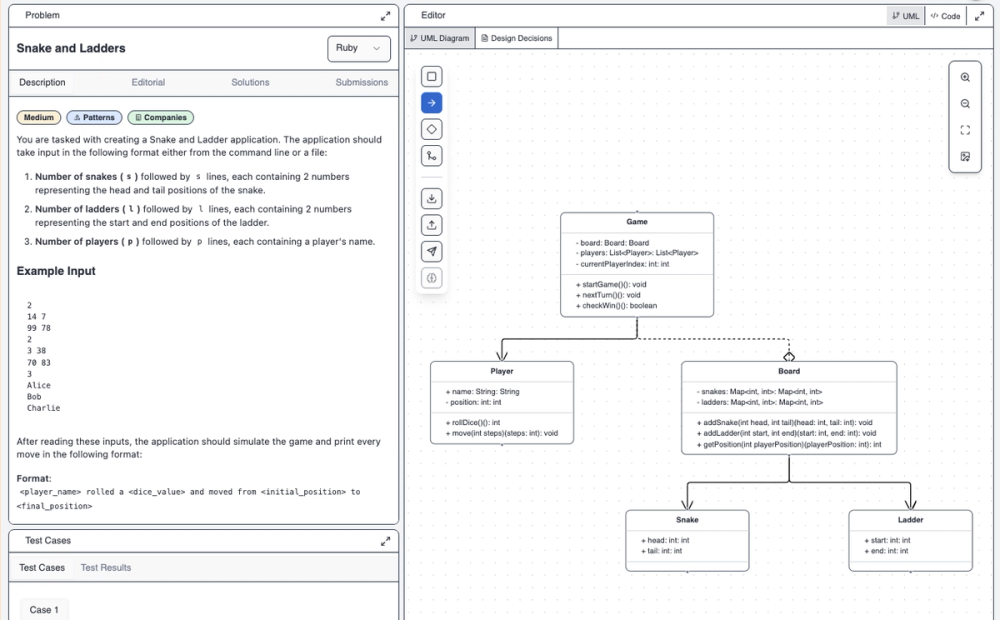The height and width of the screenshot is (620, 1000).
Task: Click the checkWin() method in Game
Action: [616, 306]
